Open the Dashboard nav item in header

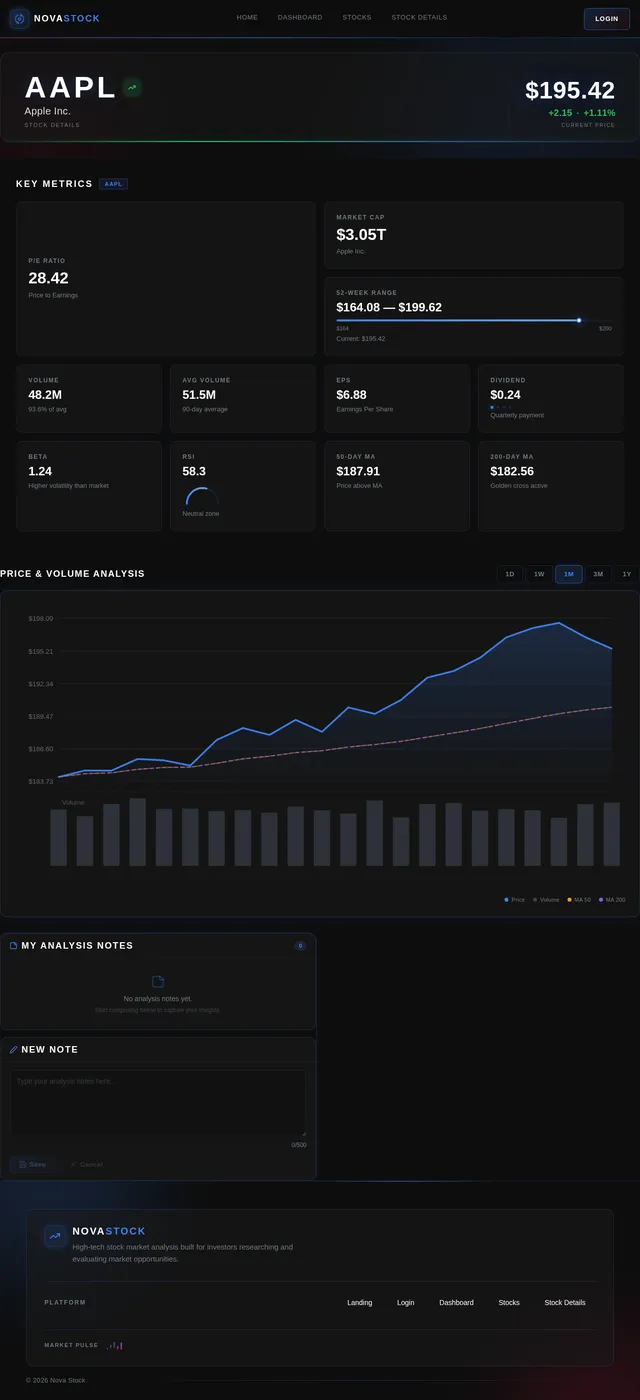click(300, 17)
